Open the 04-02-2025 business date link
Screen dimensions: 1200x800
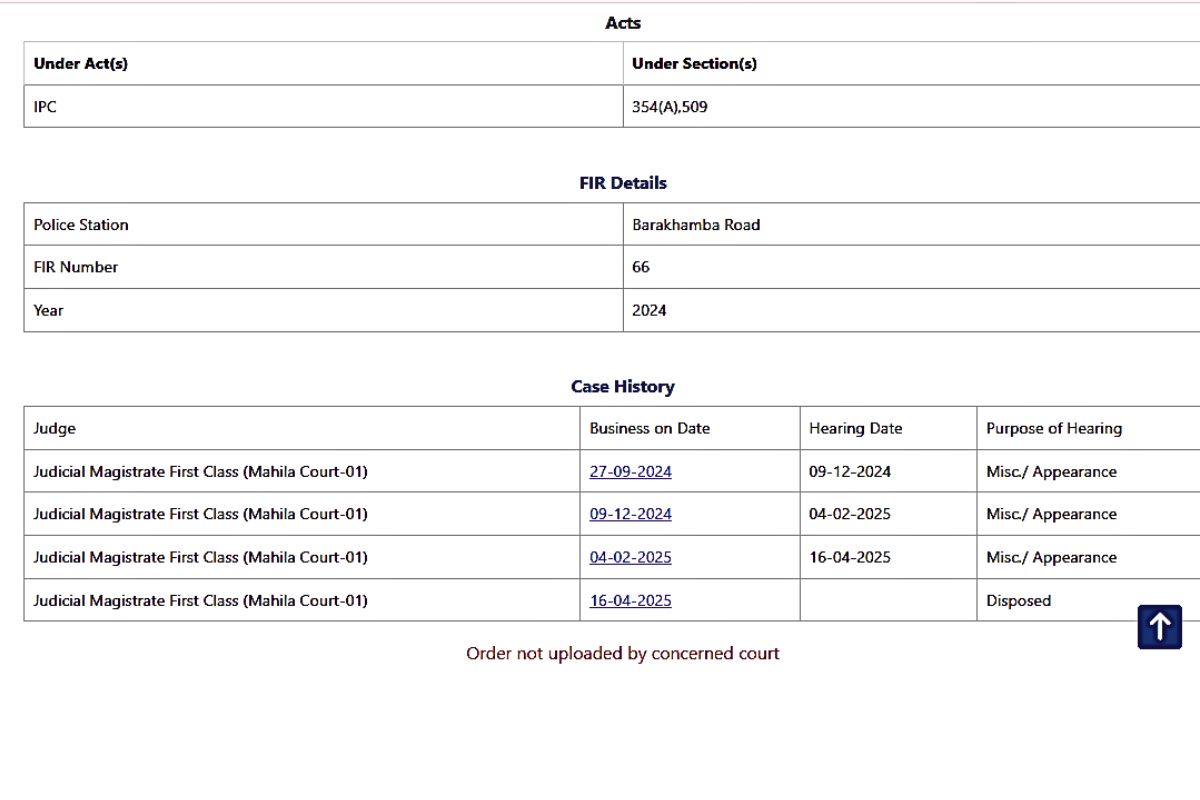click(630, 557)
